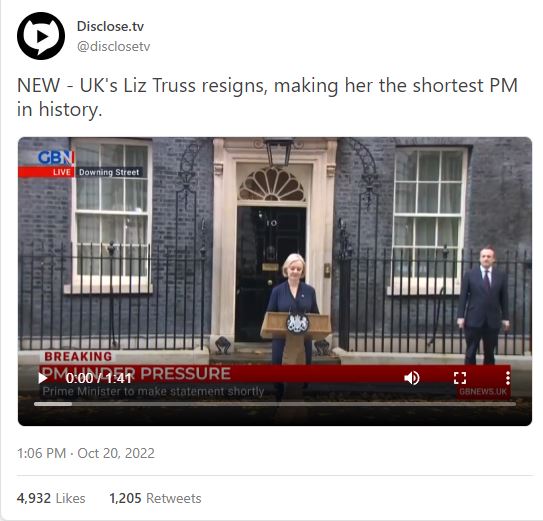This screenshot has height=521, width=543.
Task: Click the tweet text about Liz Truss
Action: (x=267, y=97)
